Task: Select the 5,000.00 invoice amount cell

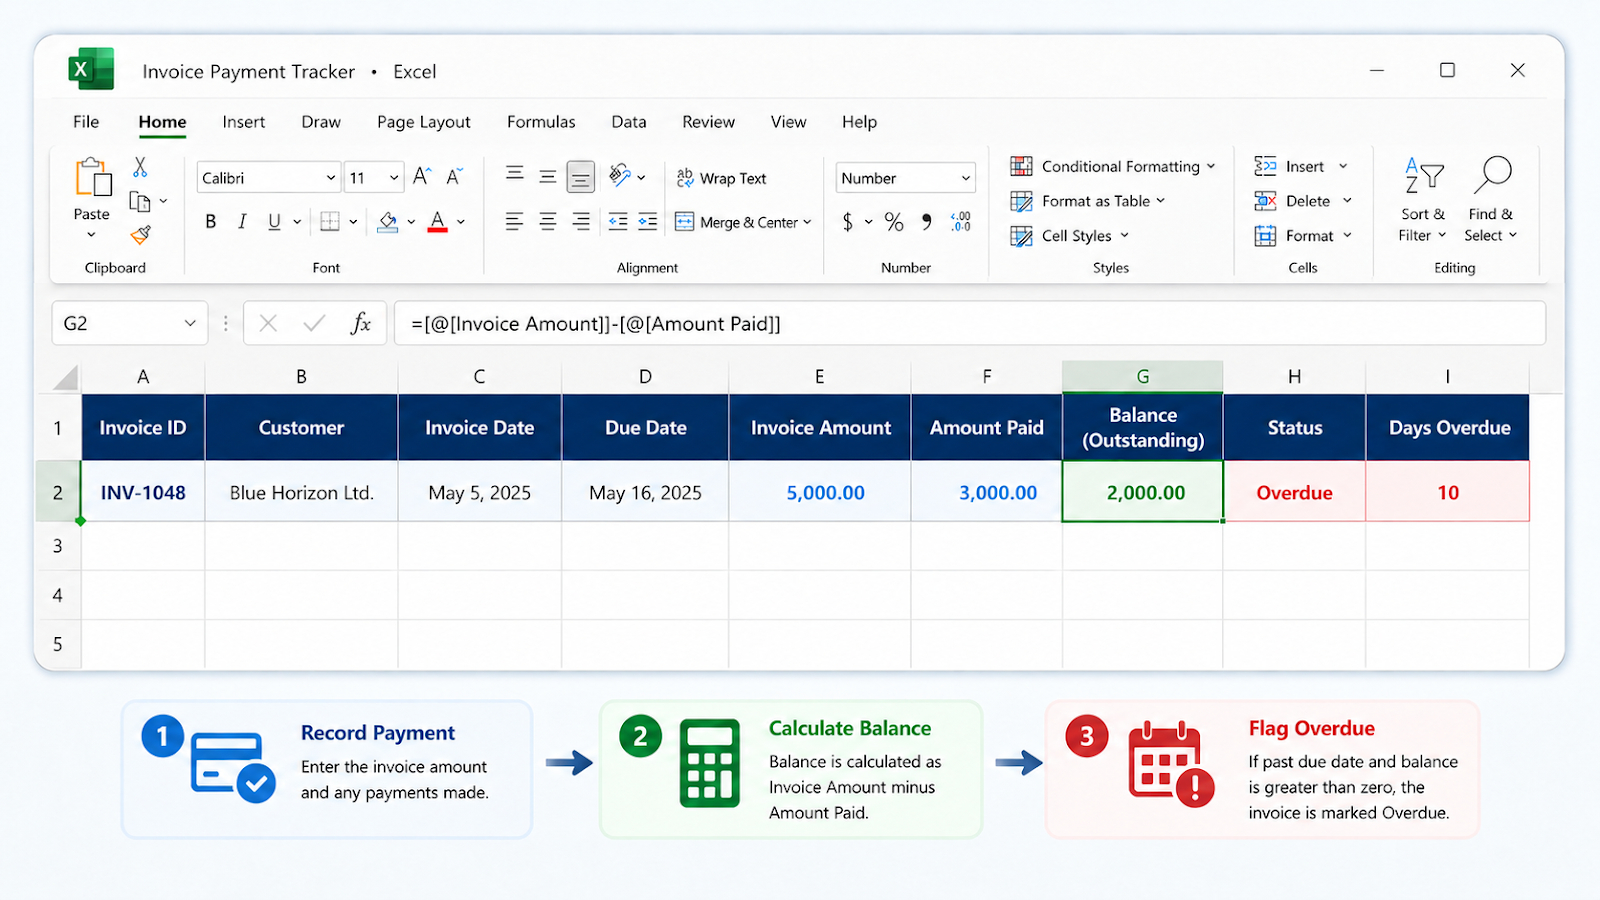Action: pos(820,492)
